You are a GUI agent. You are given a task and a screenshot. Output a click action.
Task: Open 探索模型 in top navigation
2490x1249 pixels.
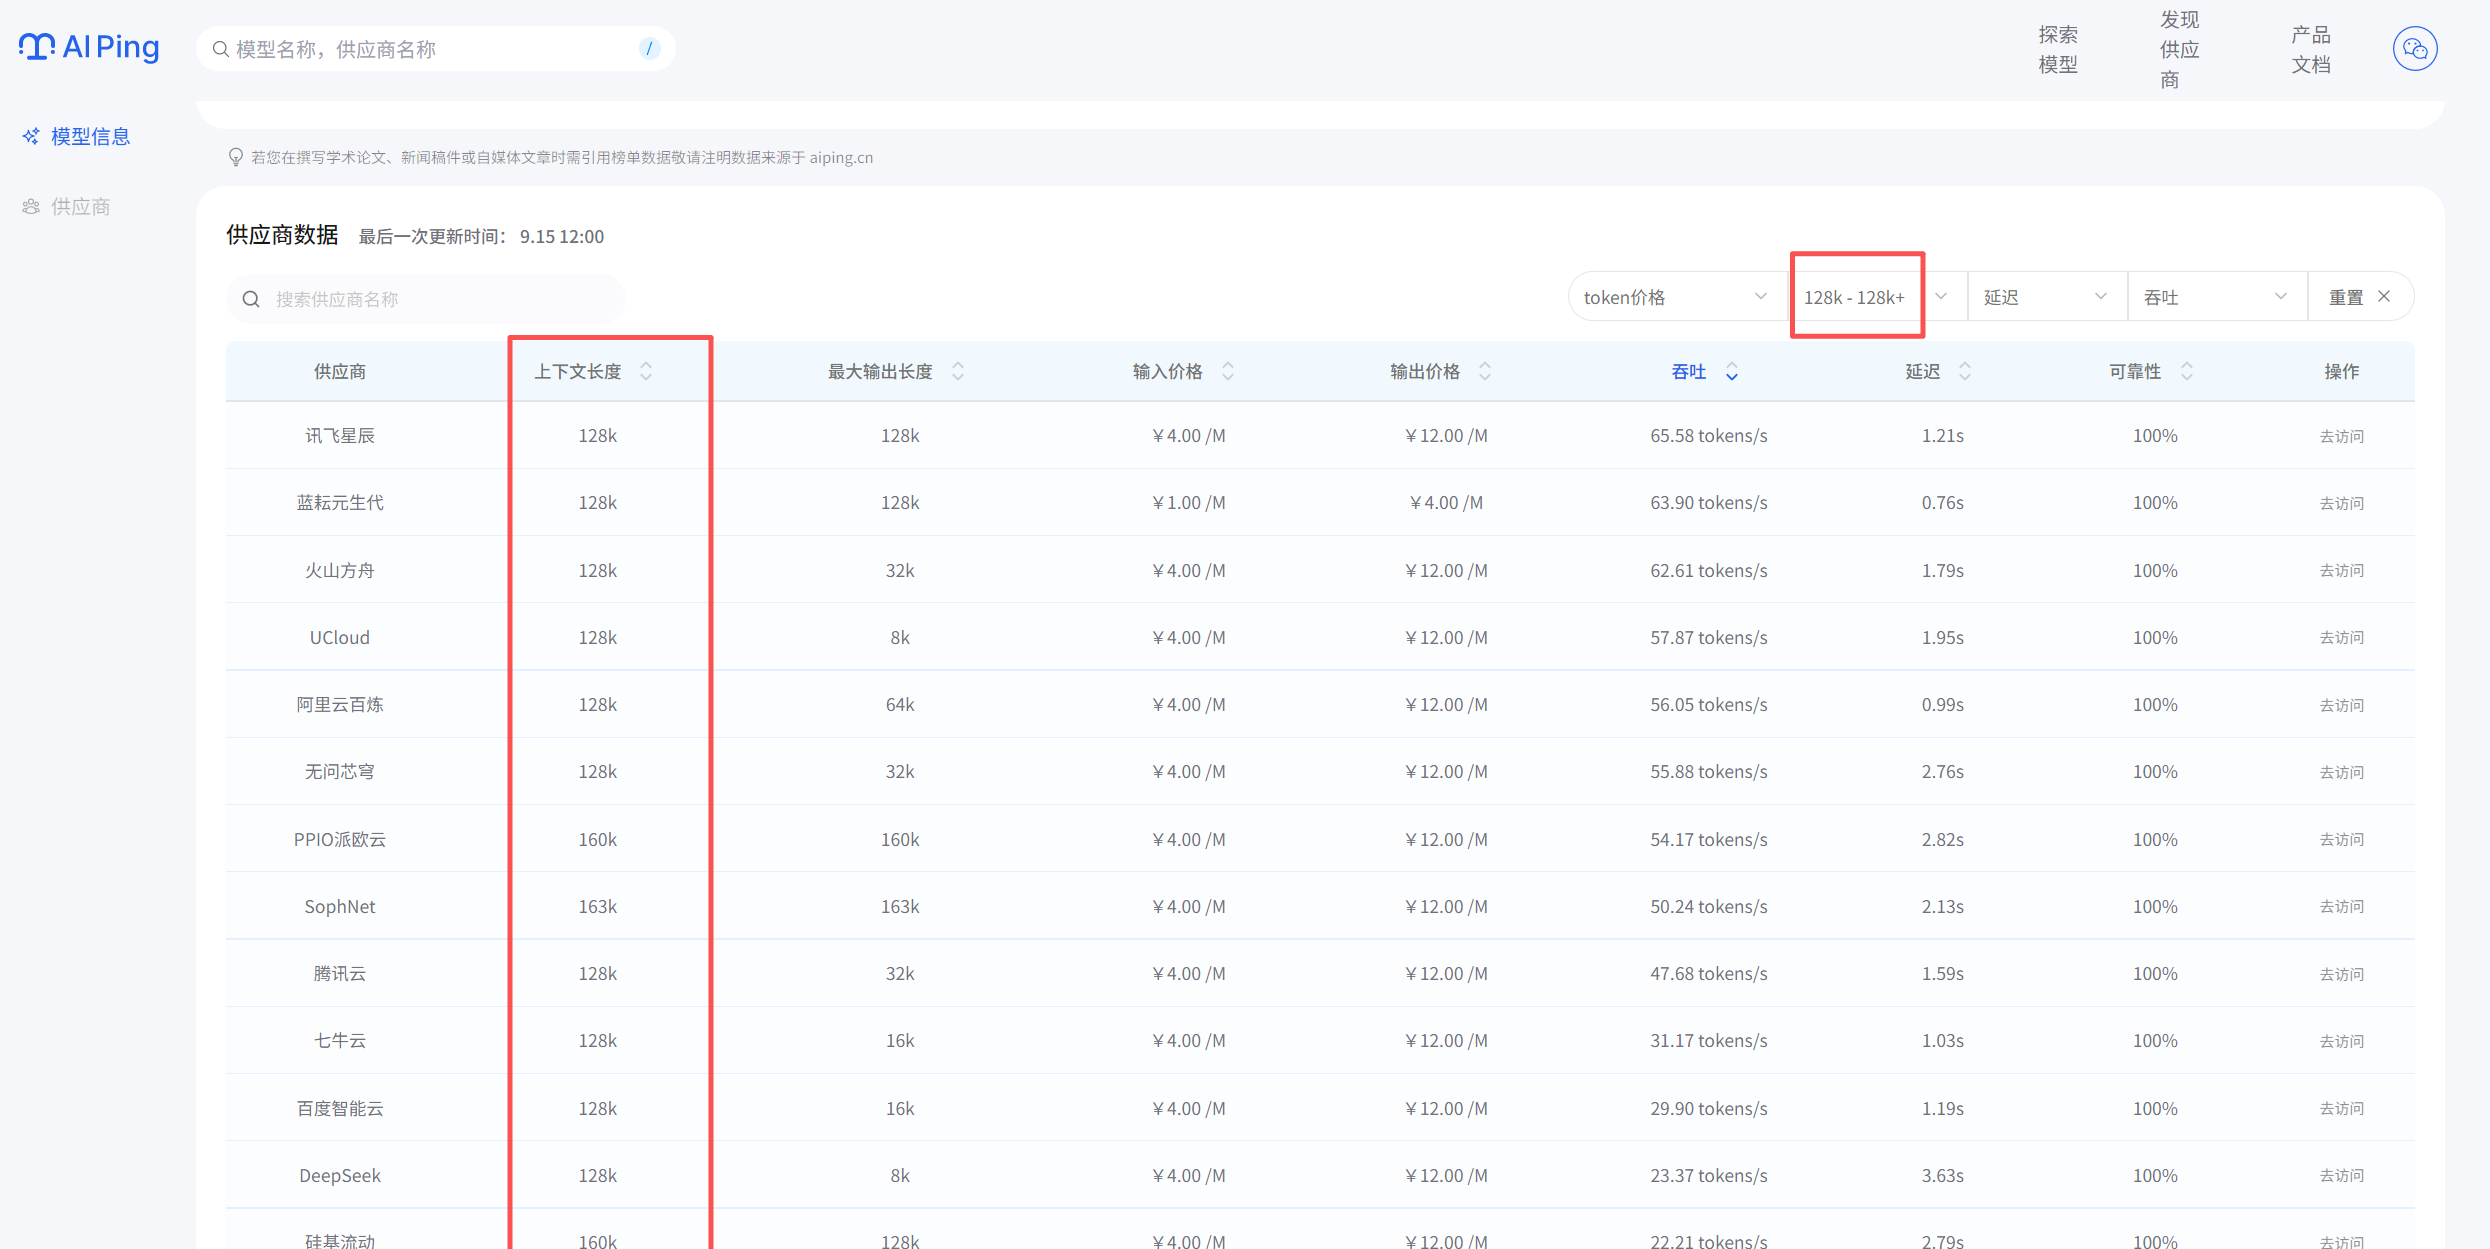click(2058, 49)
